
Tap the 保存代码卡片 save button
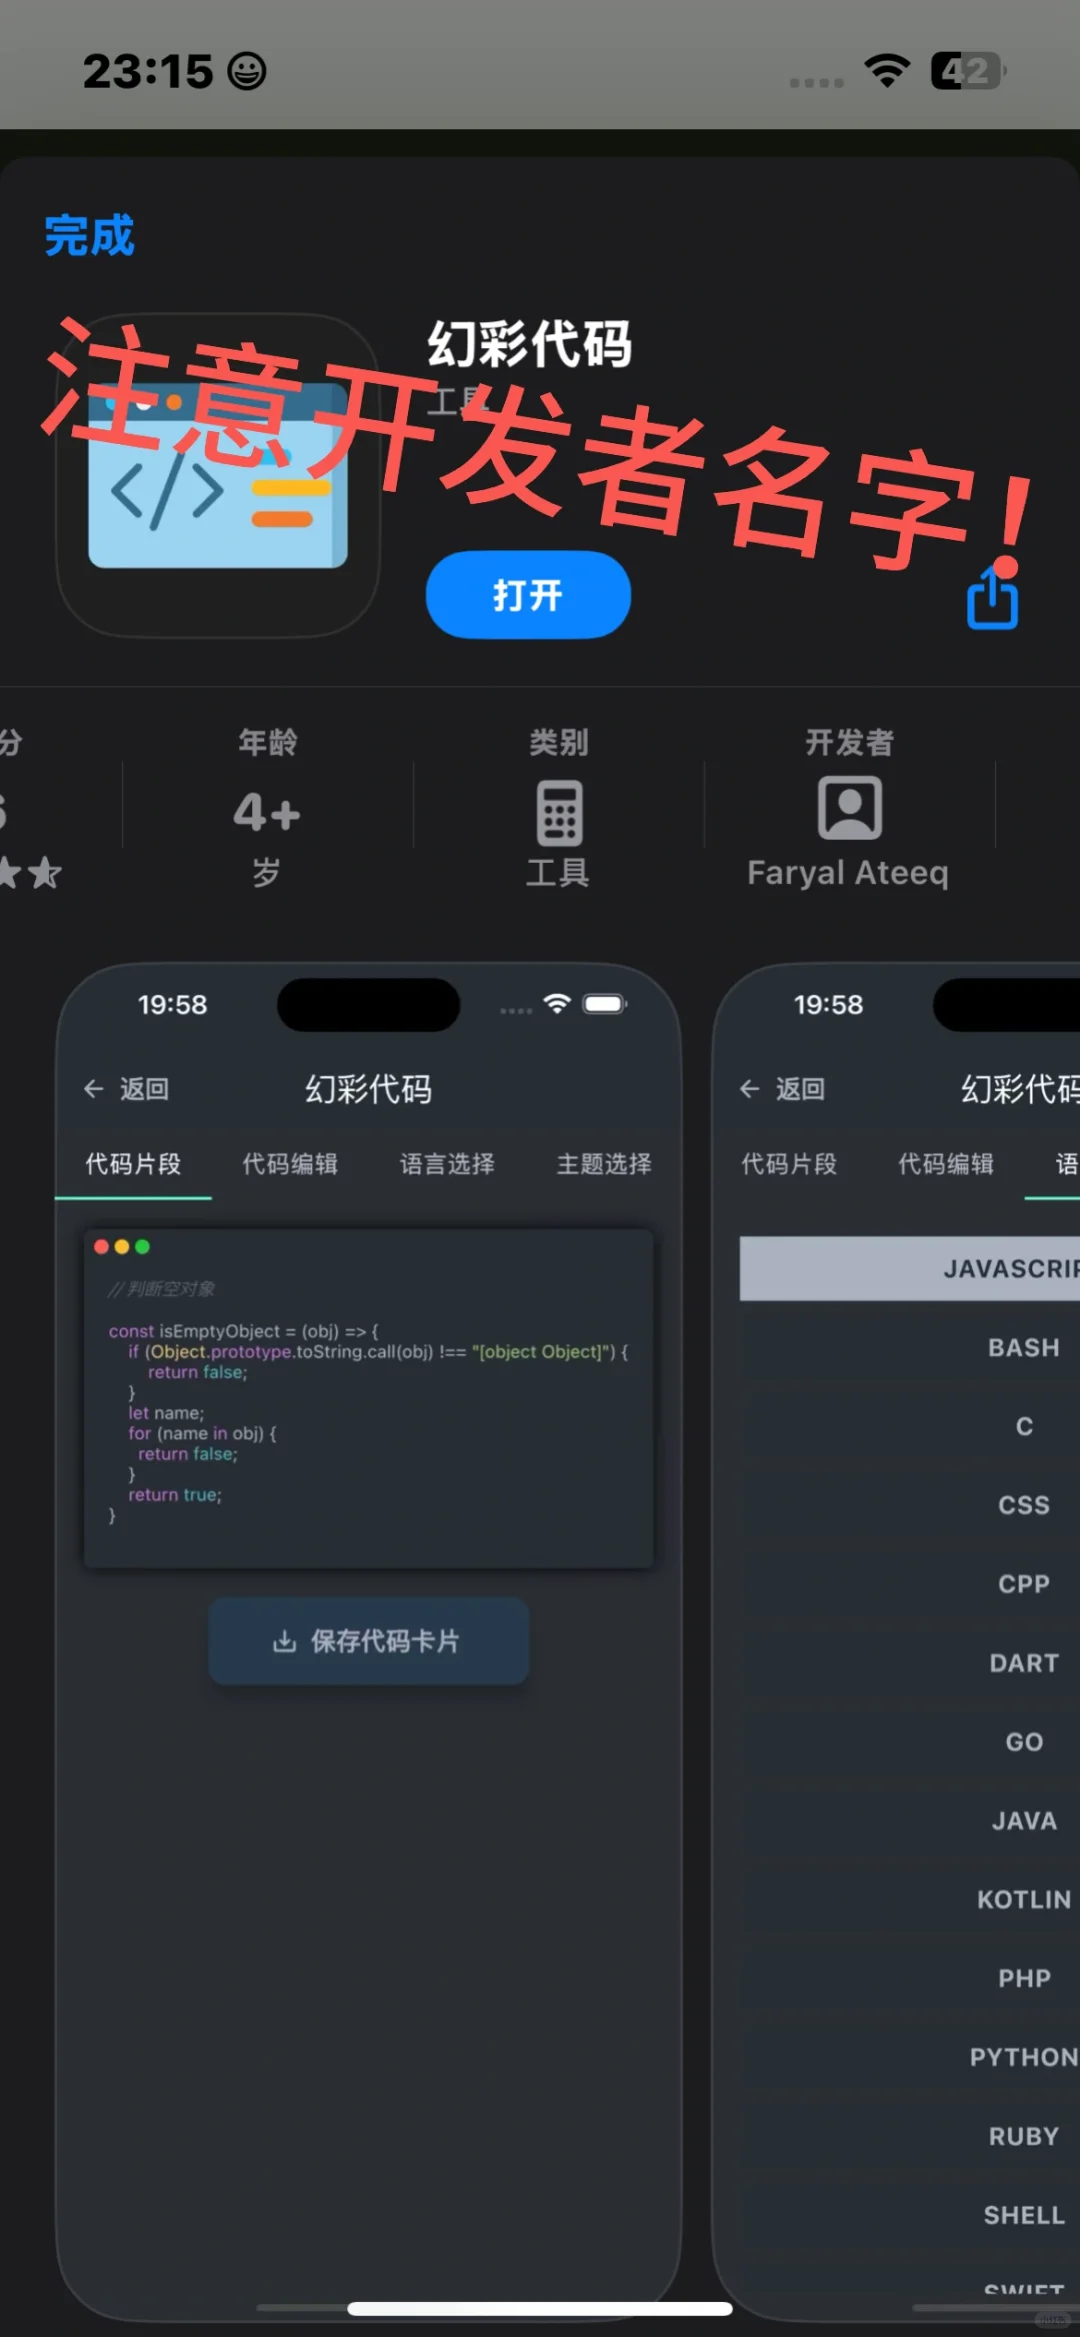tap(369, 1641)
